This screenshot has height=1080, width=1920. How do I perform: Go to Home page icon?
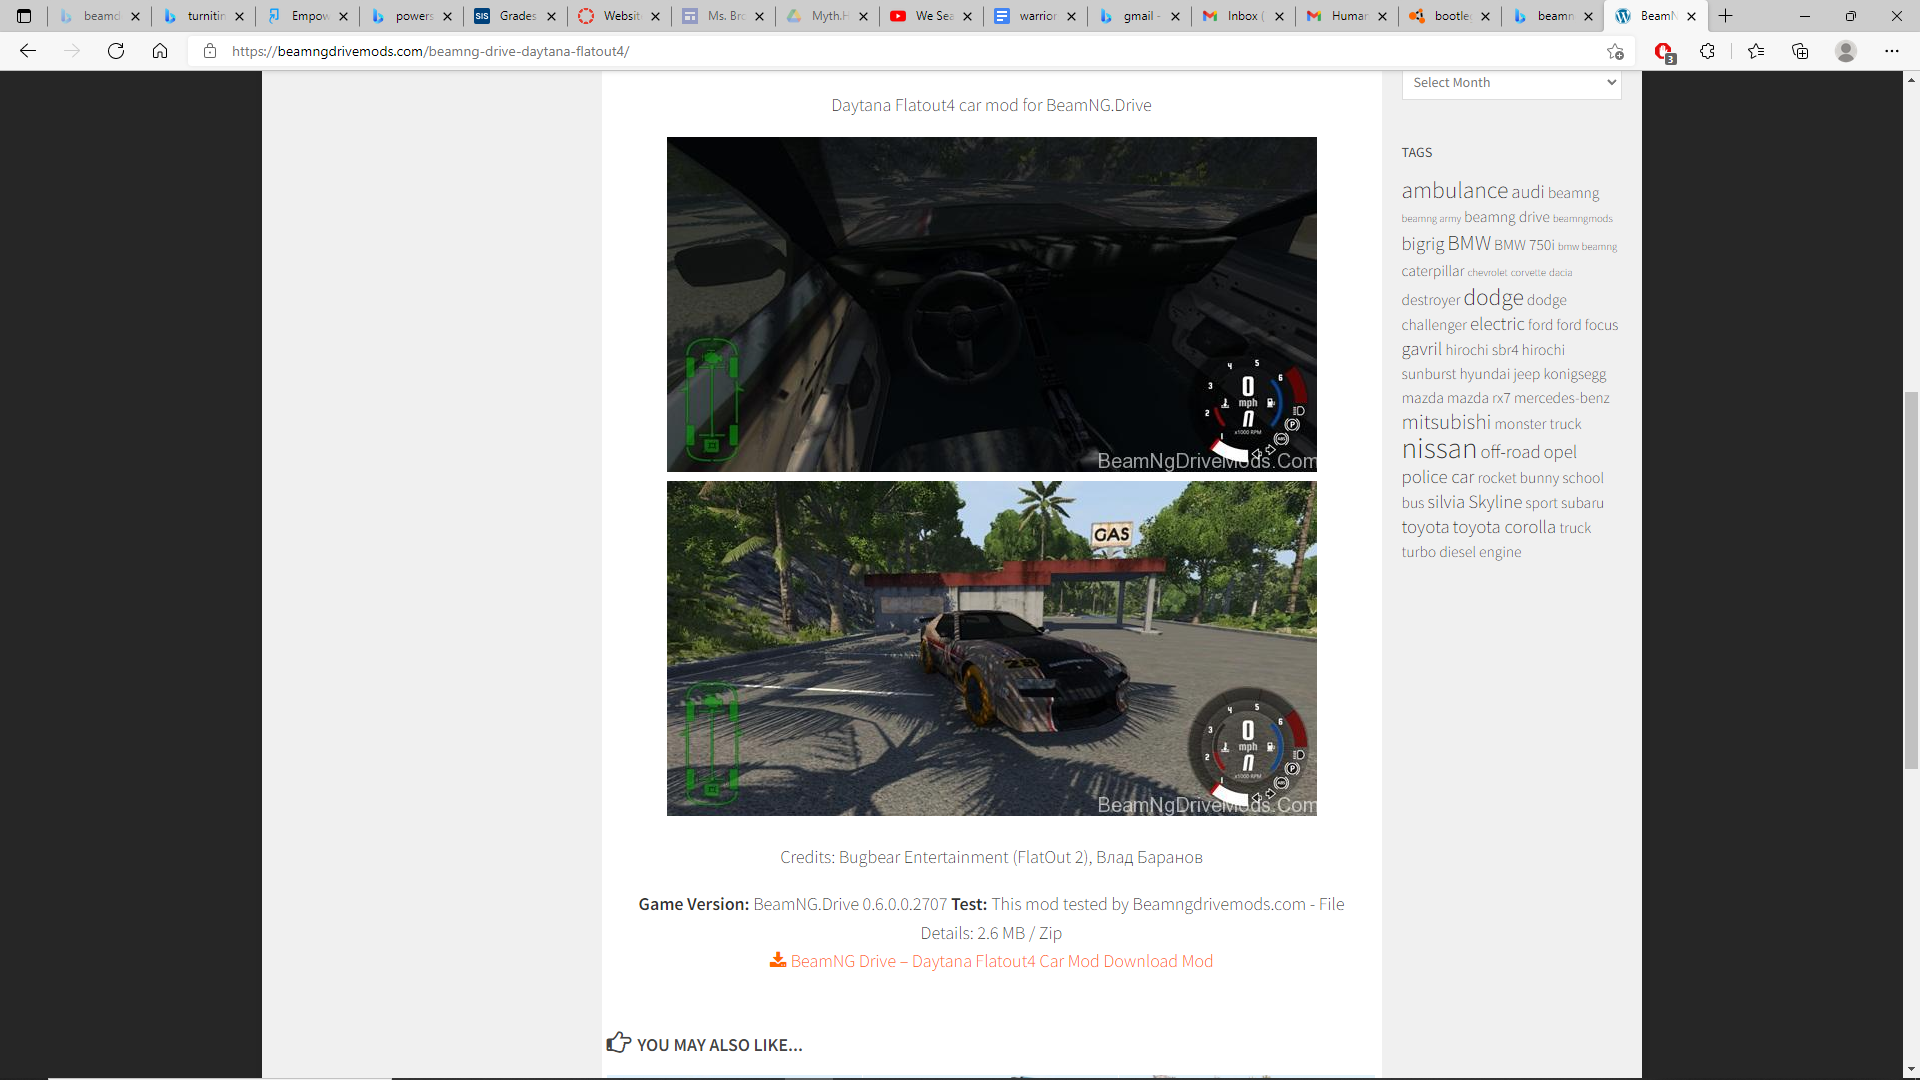160,51
